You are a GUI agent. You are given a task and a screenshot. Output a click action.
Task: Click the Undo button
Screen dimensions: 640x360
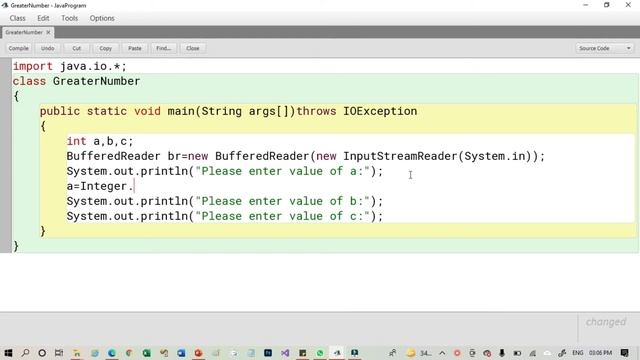coord(47,48)
